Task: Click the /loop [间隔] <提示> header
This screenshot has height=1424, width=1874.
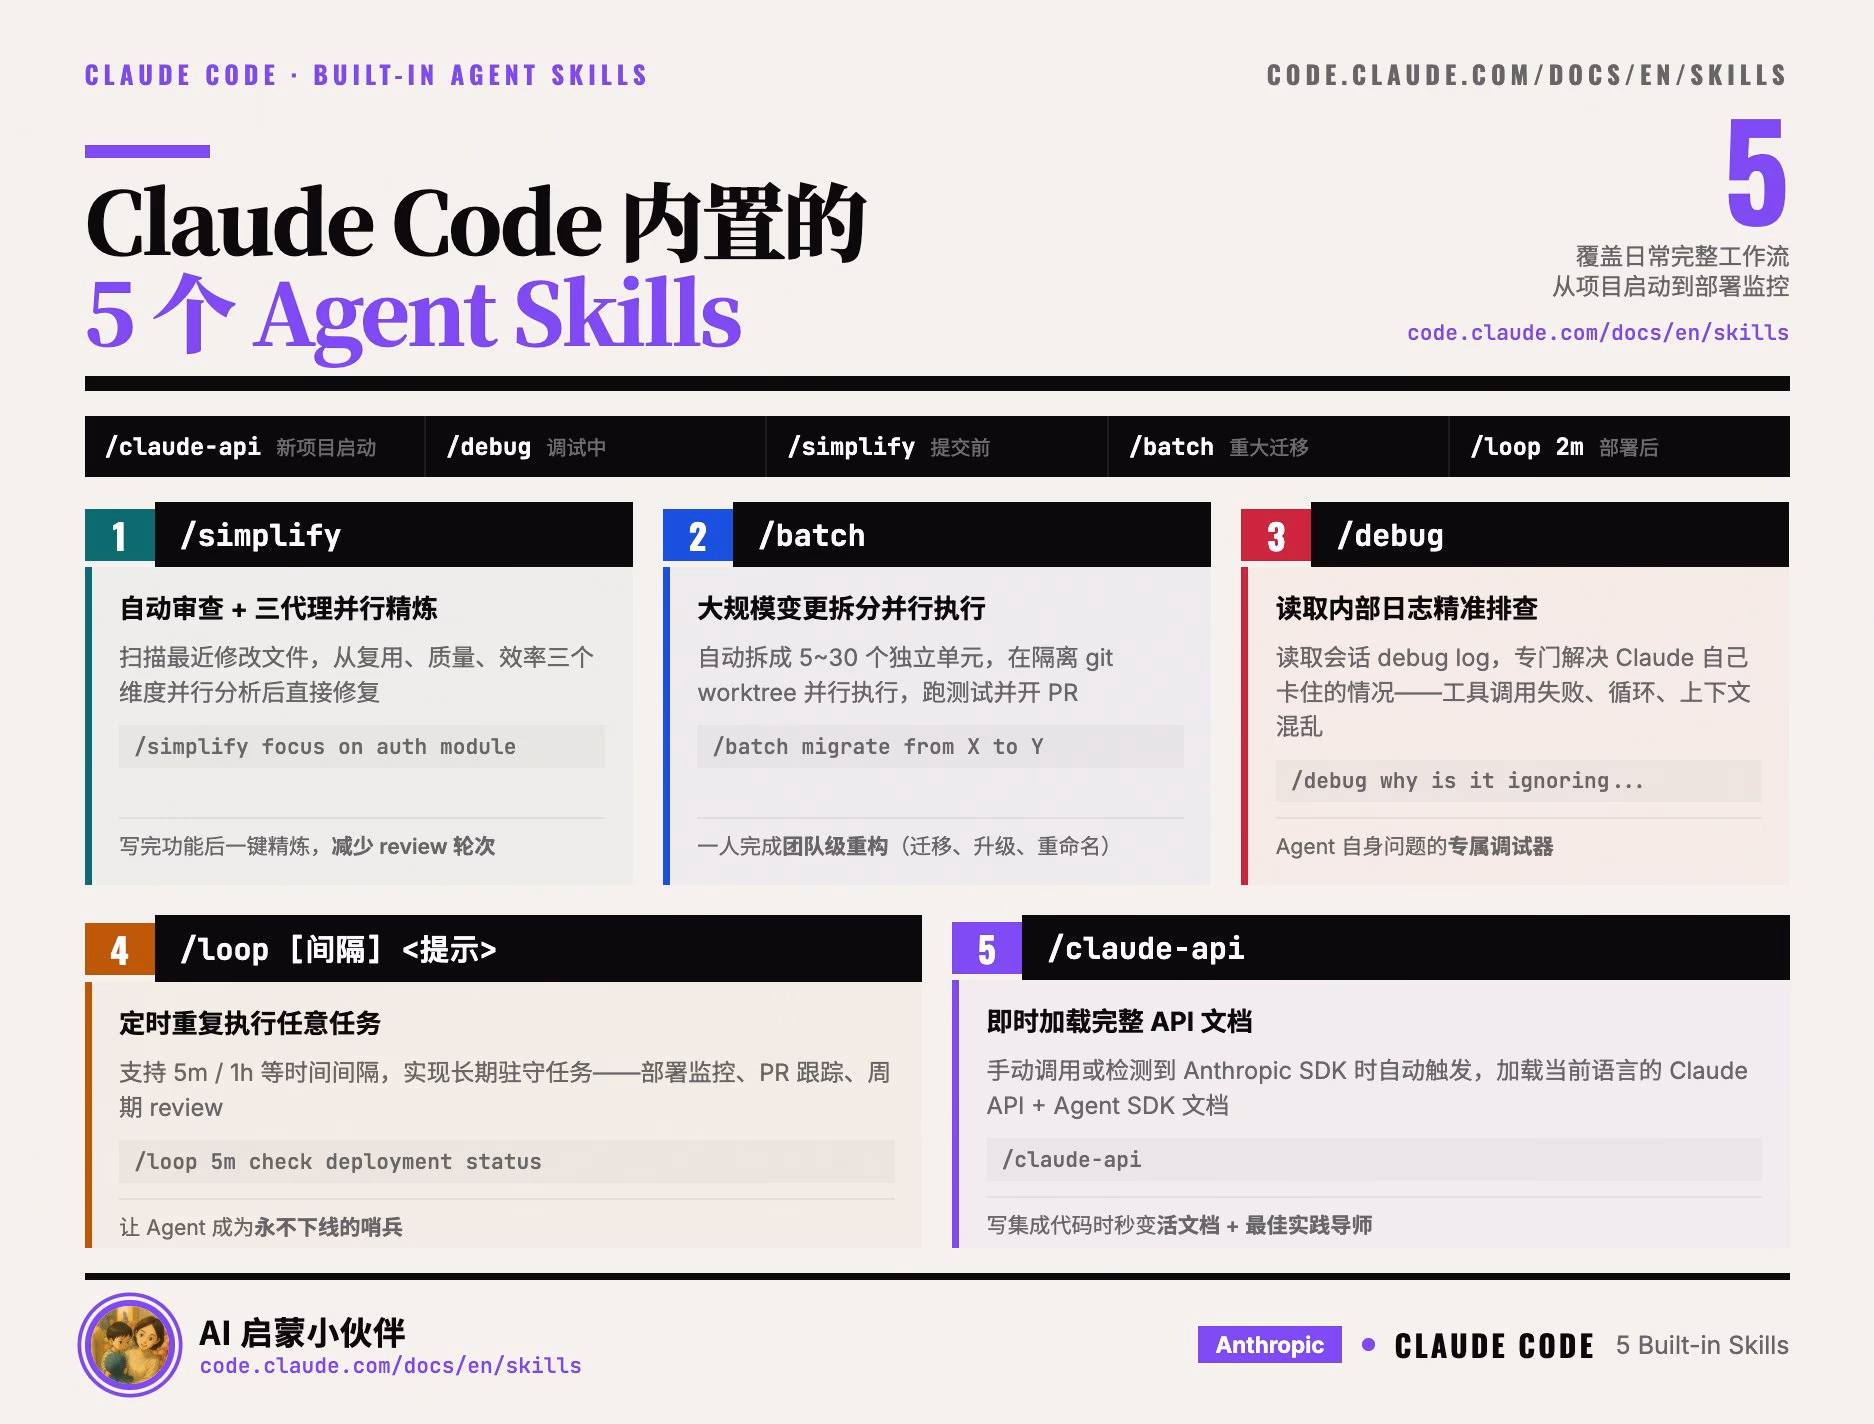Action: (538, 948)
